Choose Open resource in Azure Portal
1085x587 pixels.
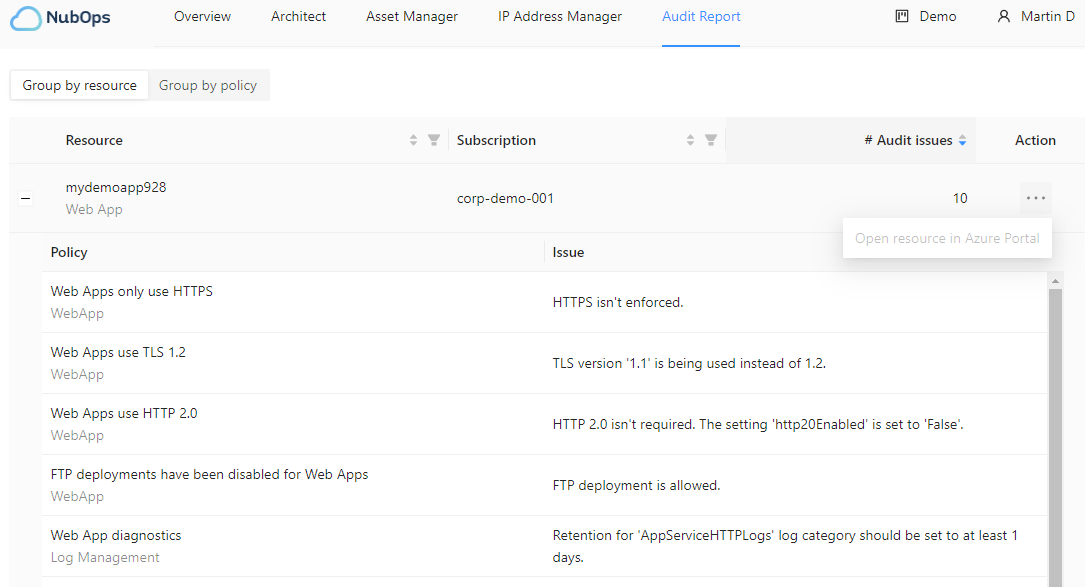[947, 238]
